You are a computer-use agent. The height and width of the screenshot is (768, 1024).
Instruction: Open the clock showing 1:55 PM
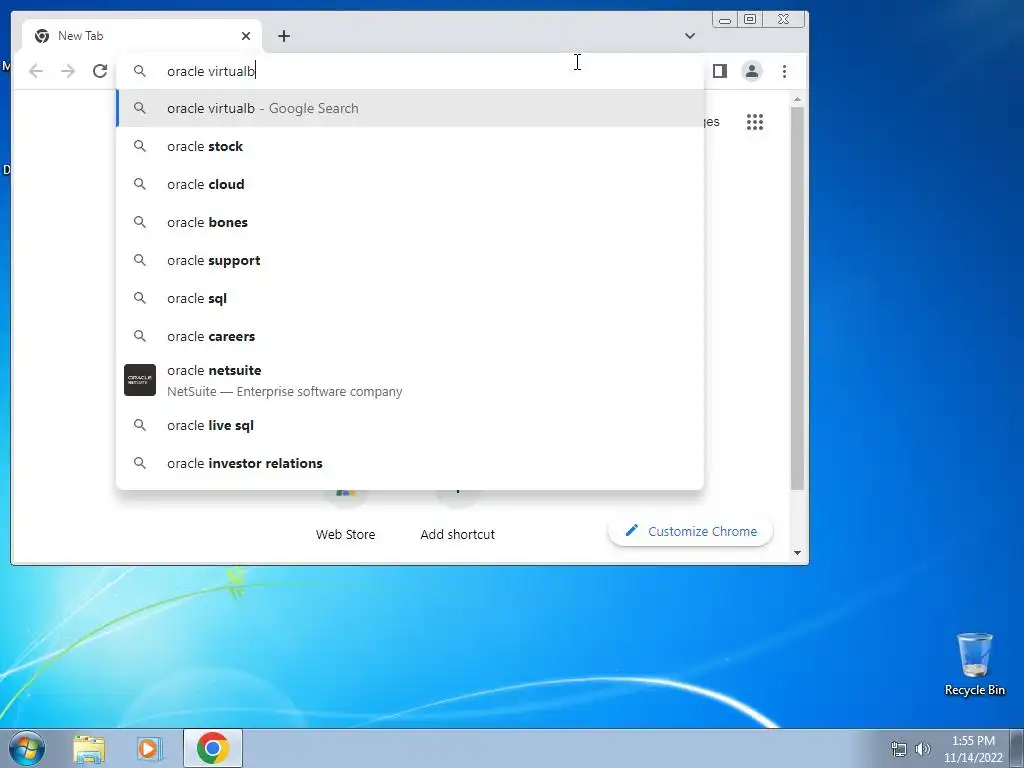973,749
